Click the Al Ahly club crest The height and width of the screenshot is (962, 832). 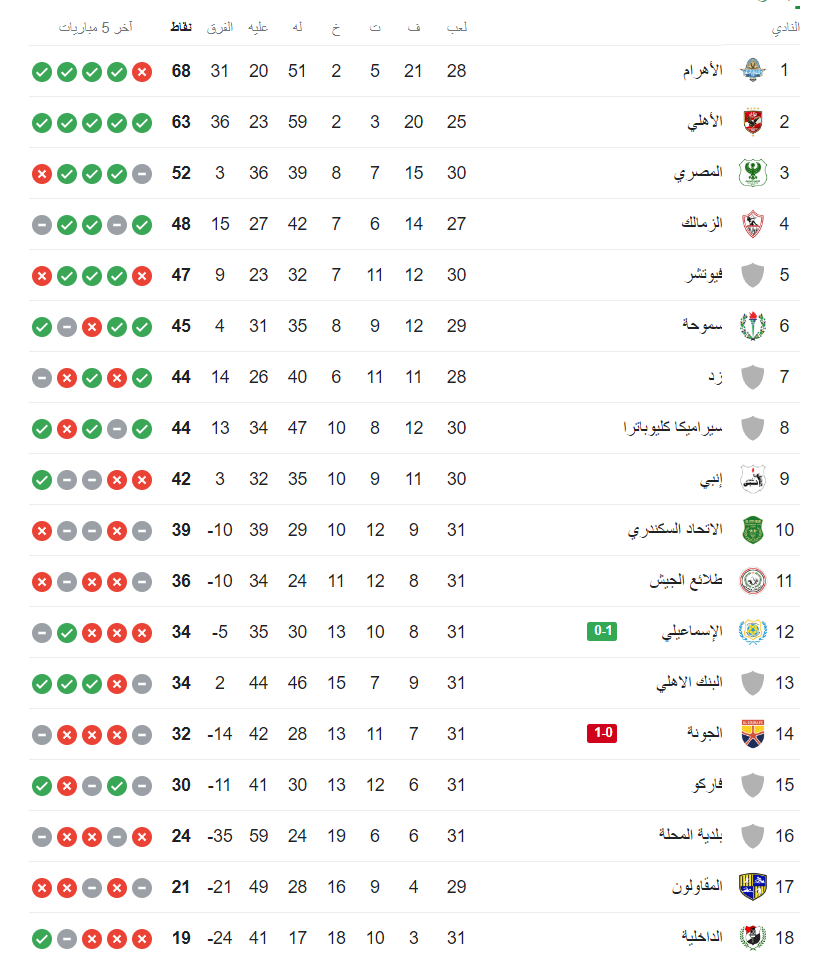(x=753, y=122)
